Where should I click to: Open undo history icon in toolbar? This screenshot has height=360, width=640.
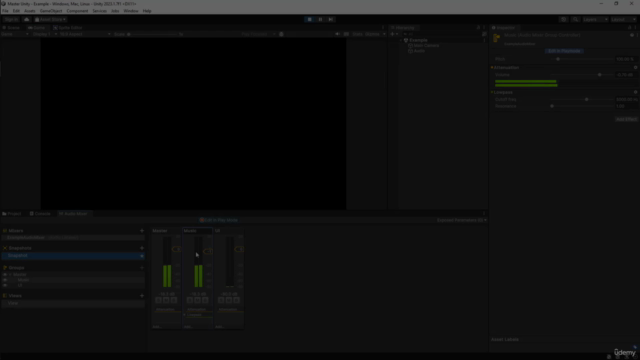coord(563,19)
